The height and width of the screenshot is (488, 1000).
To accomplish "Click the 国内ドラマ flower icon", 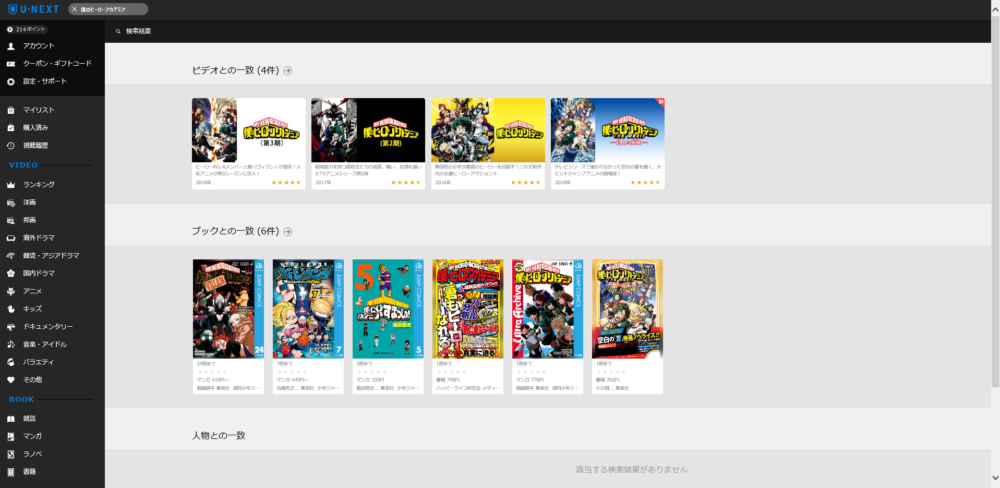I will click(x=11, y=274).
